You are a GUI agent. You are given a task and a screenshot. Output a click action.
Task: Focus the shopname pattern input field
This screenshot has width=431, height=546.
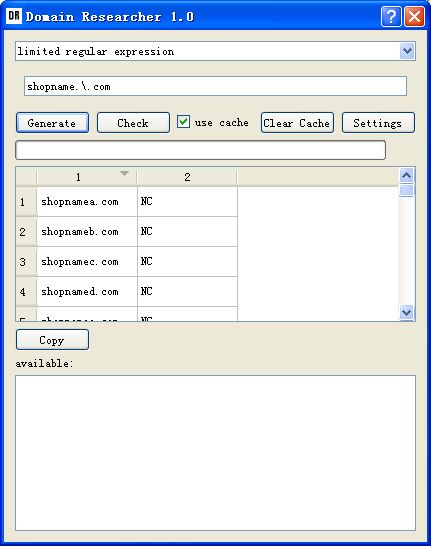pyautogui.click(x=215, y=86)
